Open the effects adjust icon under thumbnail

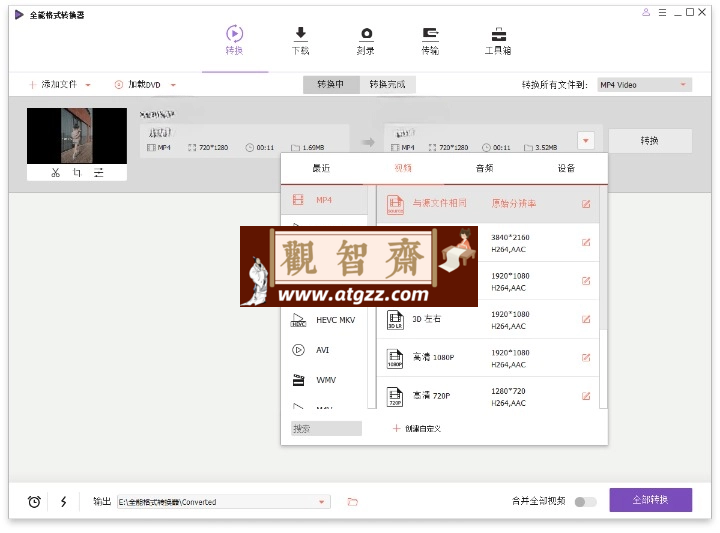point(99,173)
